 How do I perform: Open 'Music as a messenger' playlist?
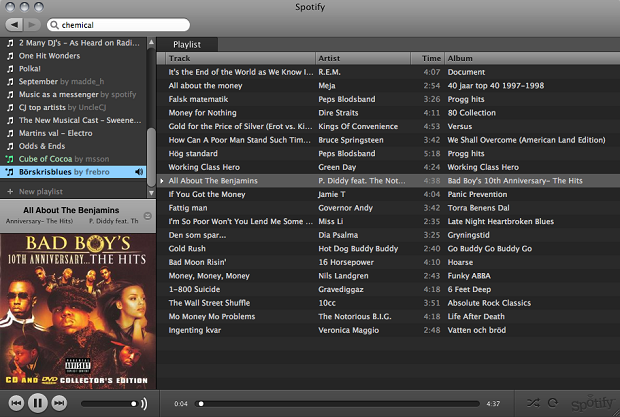[x=73, y=94]
